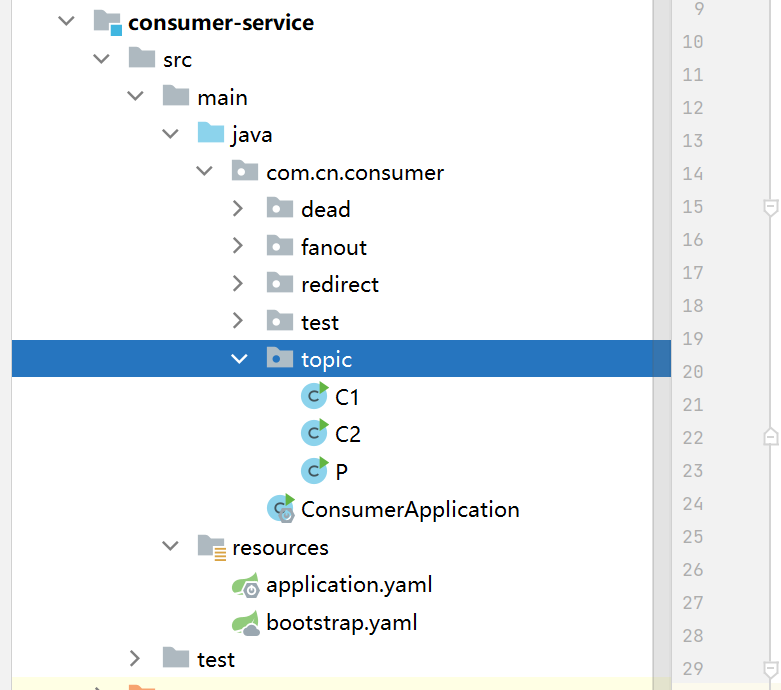Viewport: 781px width, 690px height.
Task: Click gutter line number 10
Action: click(x=693, y=42)
